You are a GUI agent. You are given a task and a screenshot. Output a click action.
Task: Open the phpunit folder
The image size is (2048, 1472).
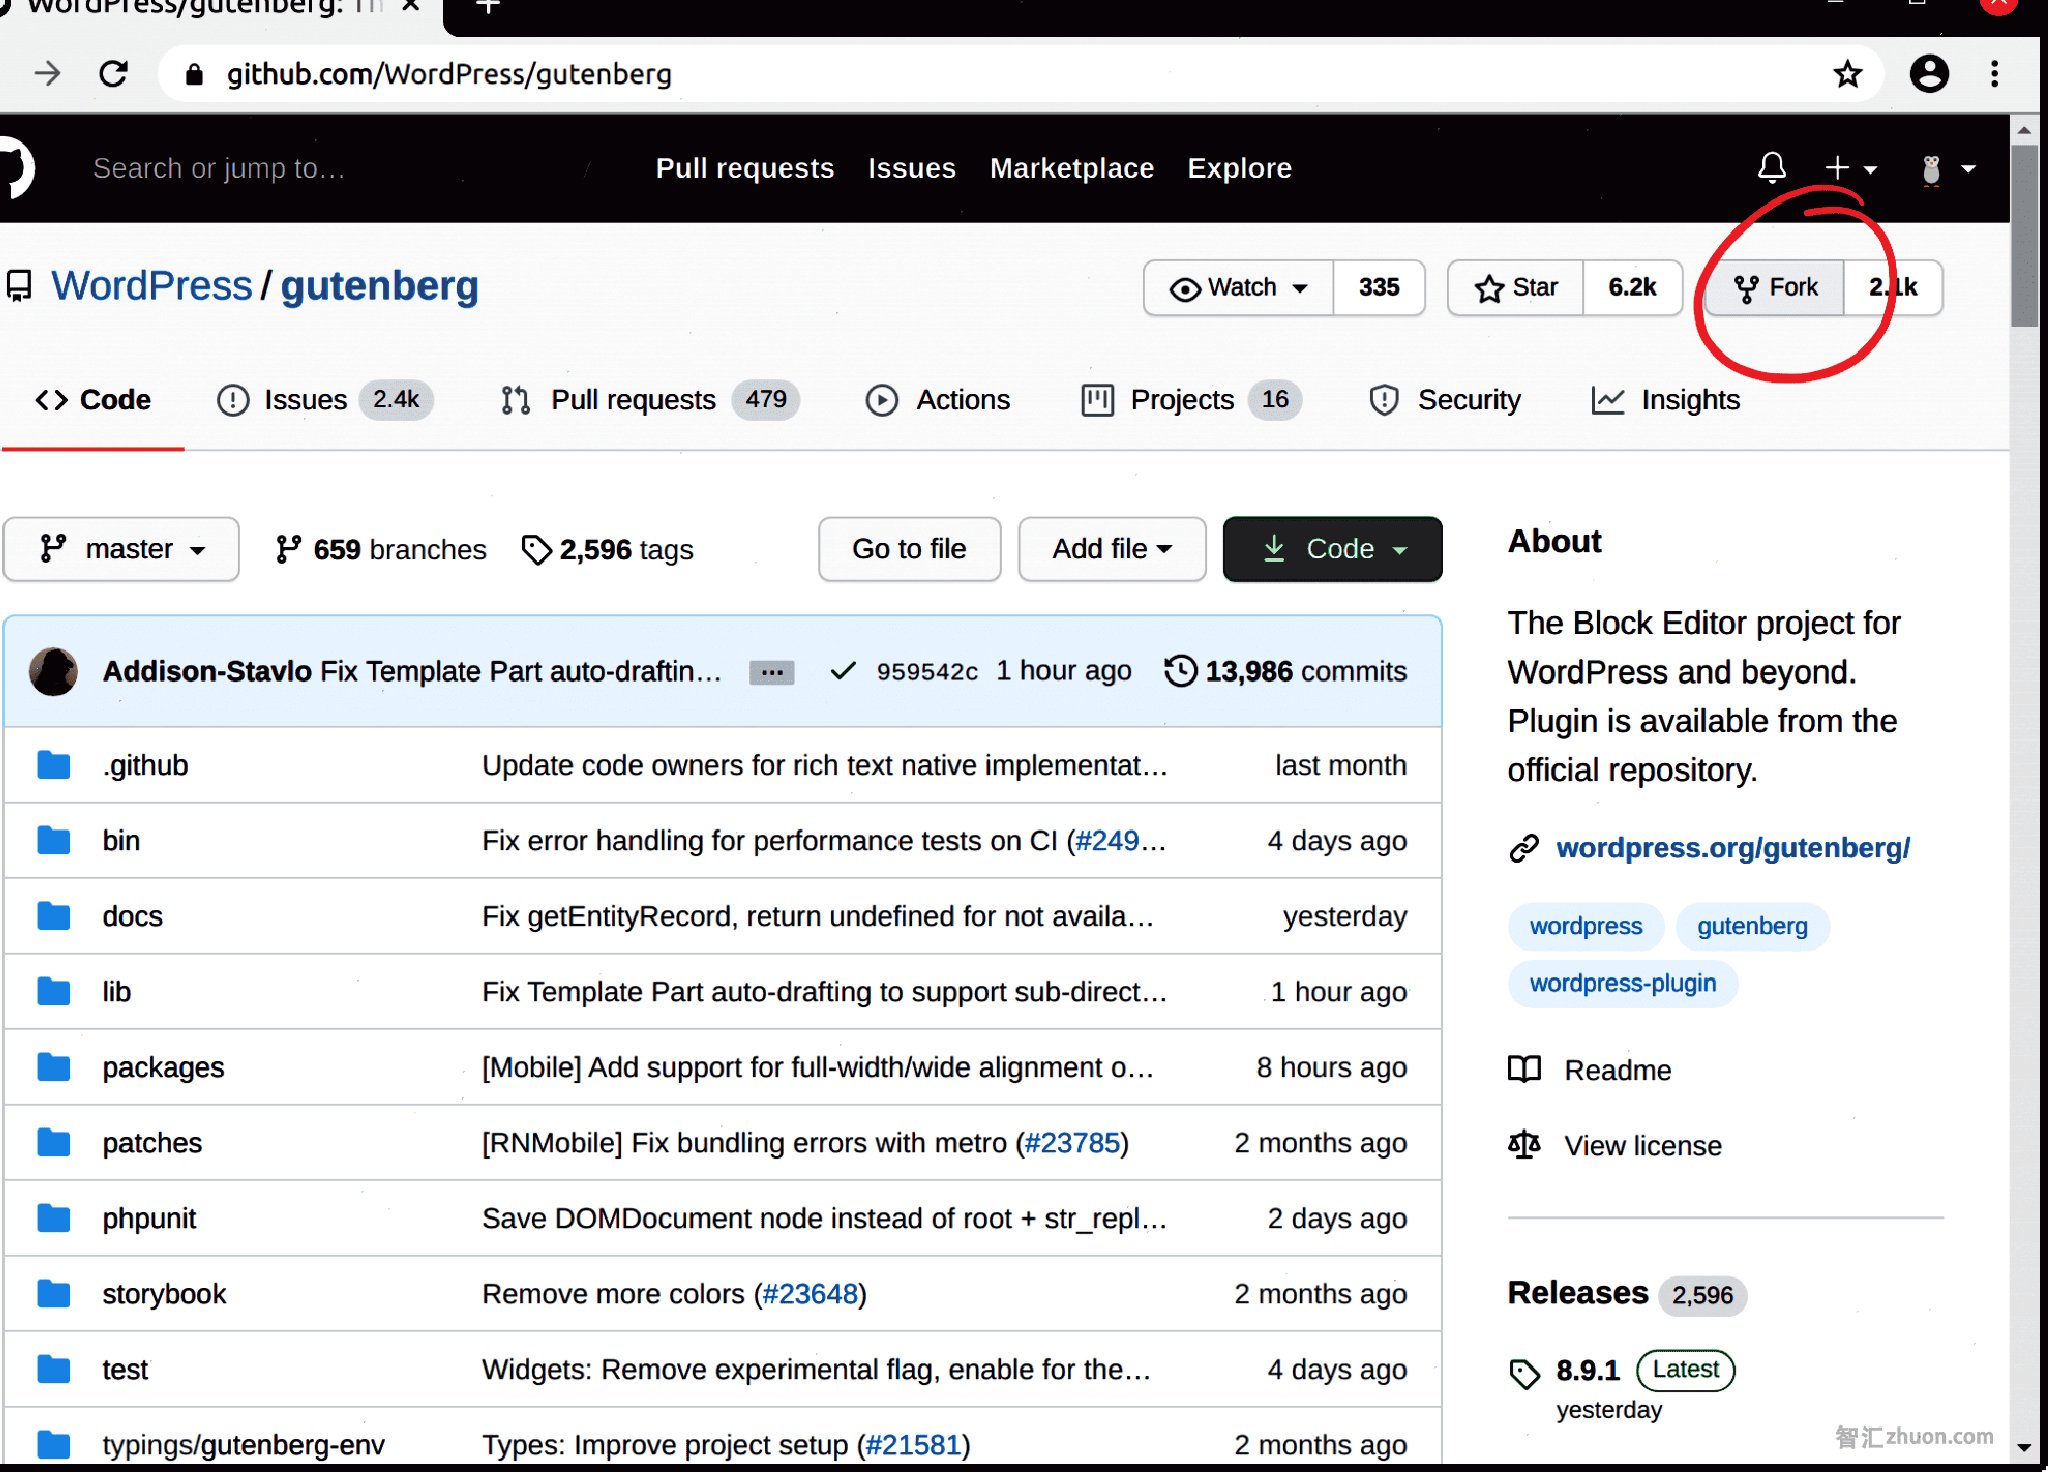click(x=149, y=1219)
